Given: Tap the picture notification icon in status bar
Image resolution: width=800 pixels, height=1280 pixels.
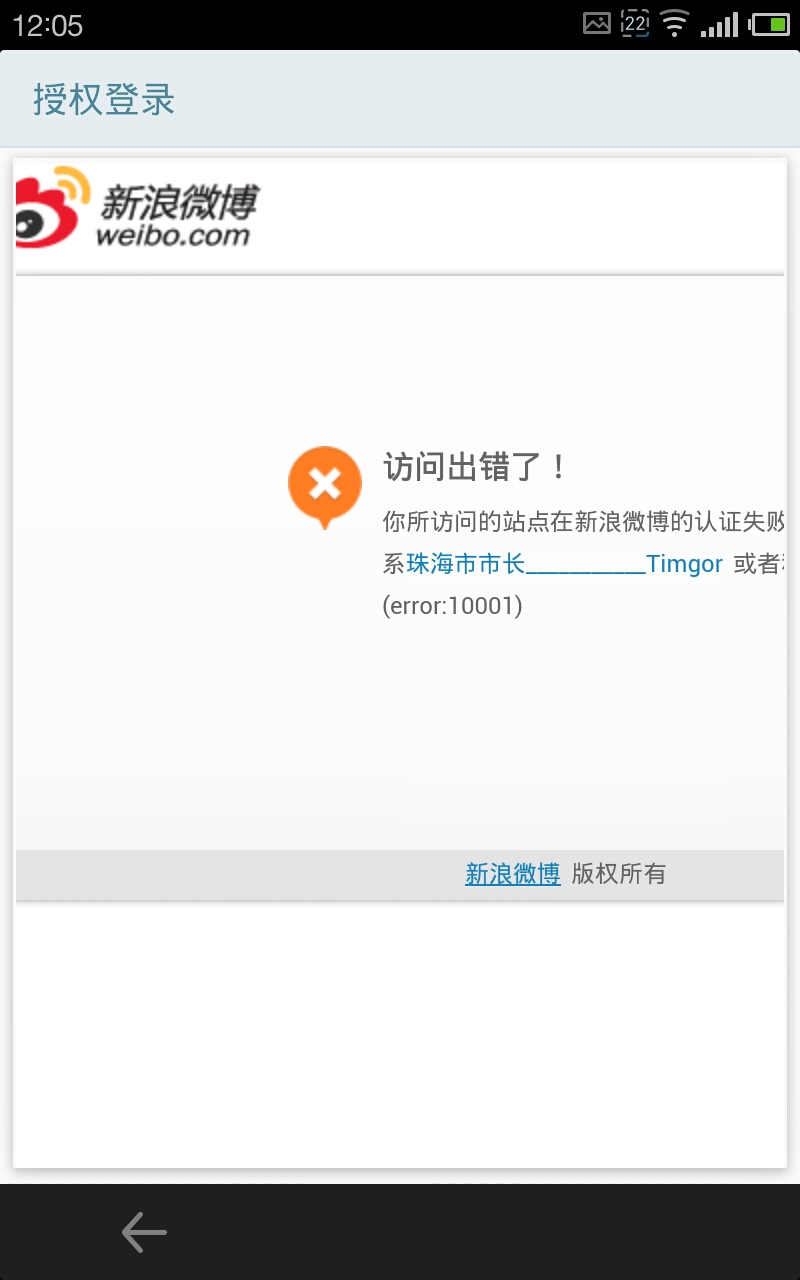Looking at the screenshot, I should (x=597, y=23).
